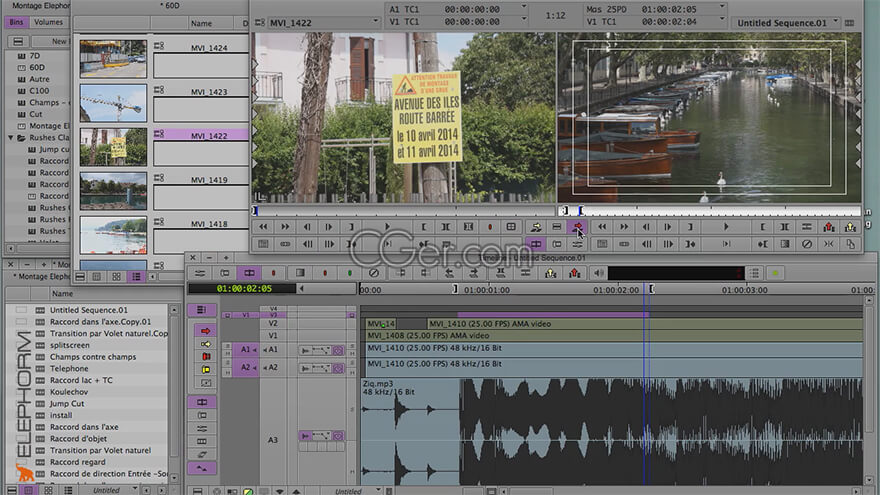The width and height of the screenshot is (880, 495).
Task: Select the MVI_1419 clip thumbnail
Action: point(113,191)
